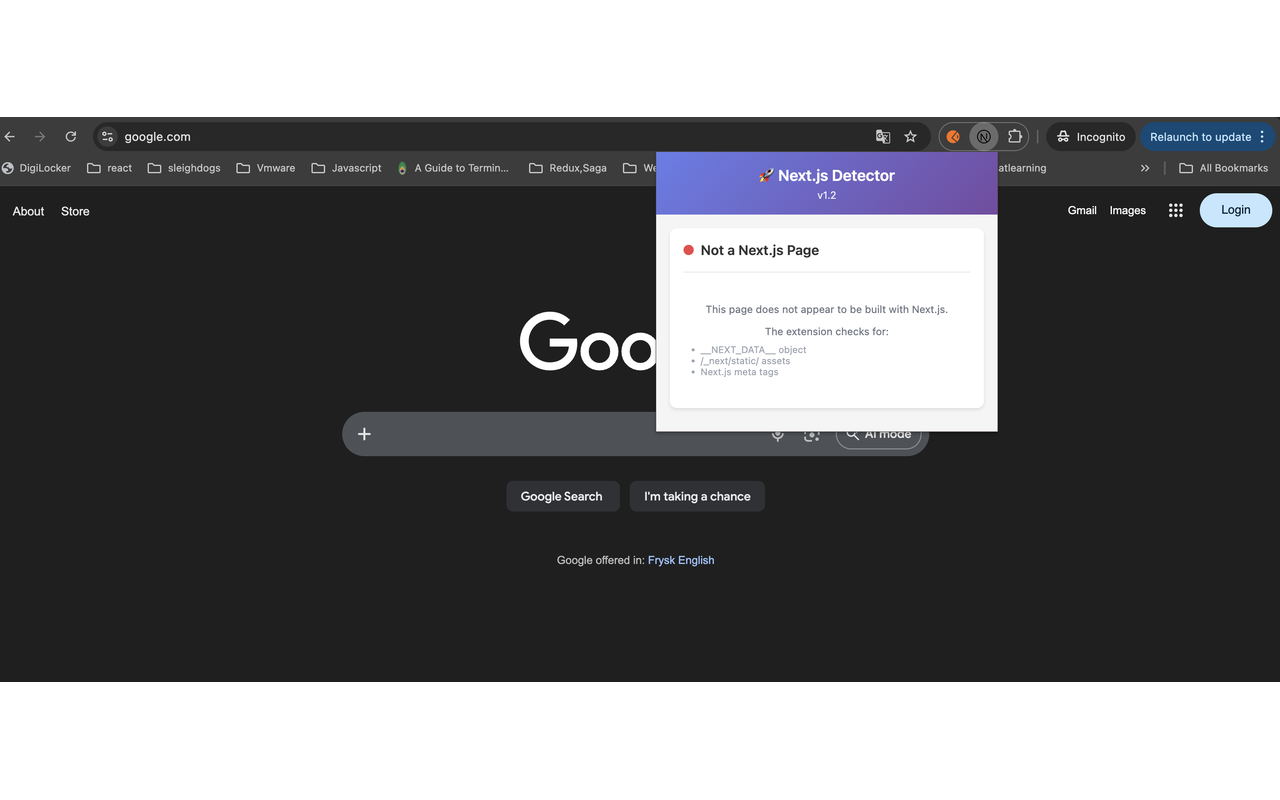Viewport: 1280px width, 800px height.
Task: Open the Vmware bookmarks folder
Action: [x=266, y=168]
